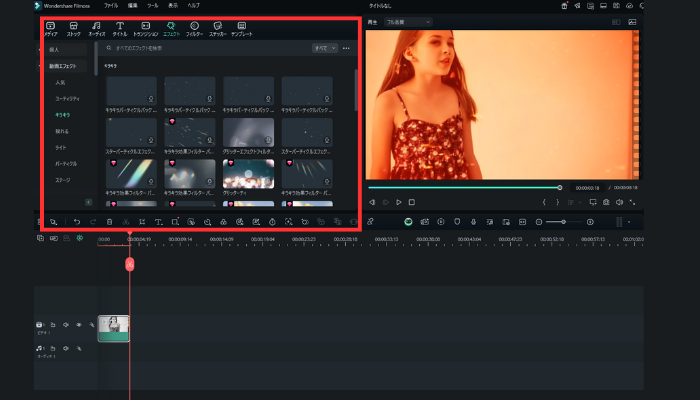Image resolution: width=700 pixels, height=400 pixels.
Task: Select the キラキラ effects category
Action: click(62, 115)
